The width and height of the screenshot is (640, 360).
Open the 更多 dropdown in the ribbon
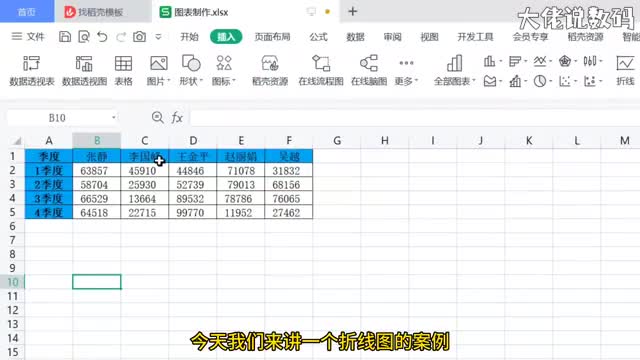coord(406,81)
